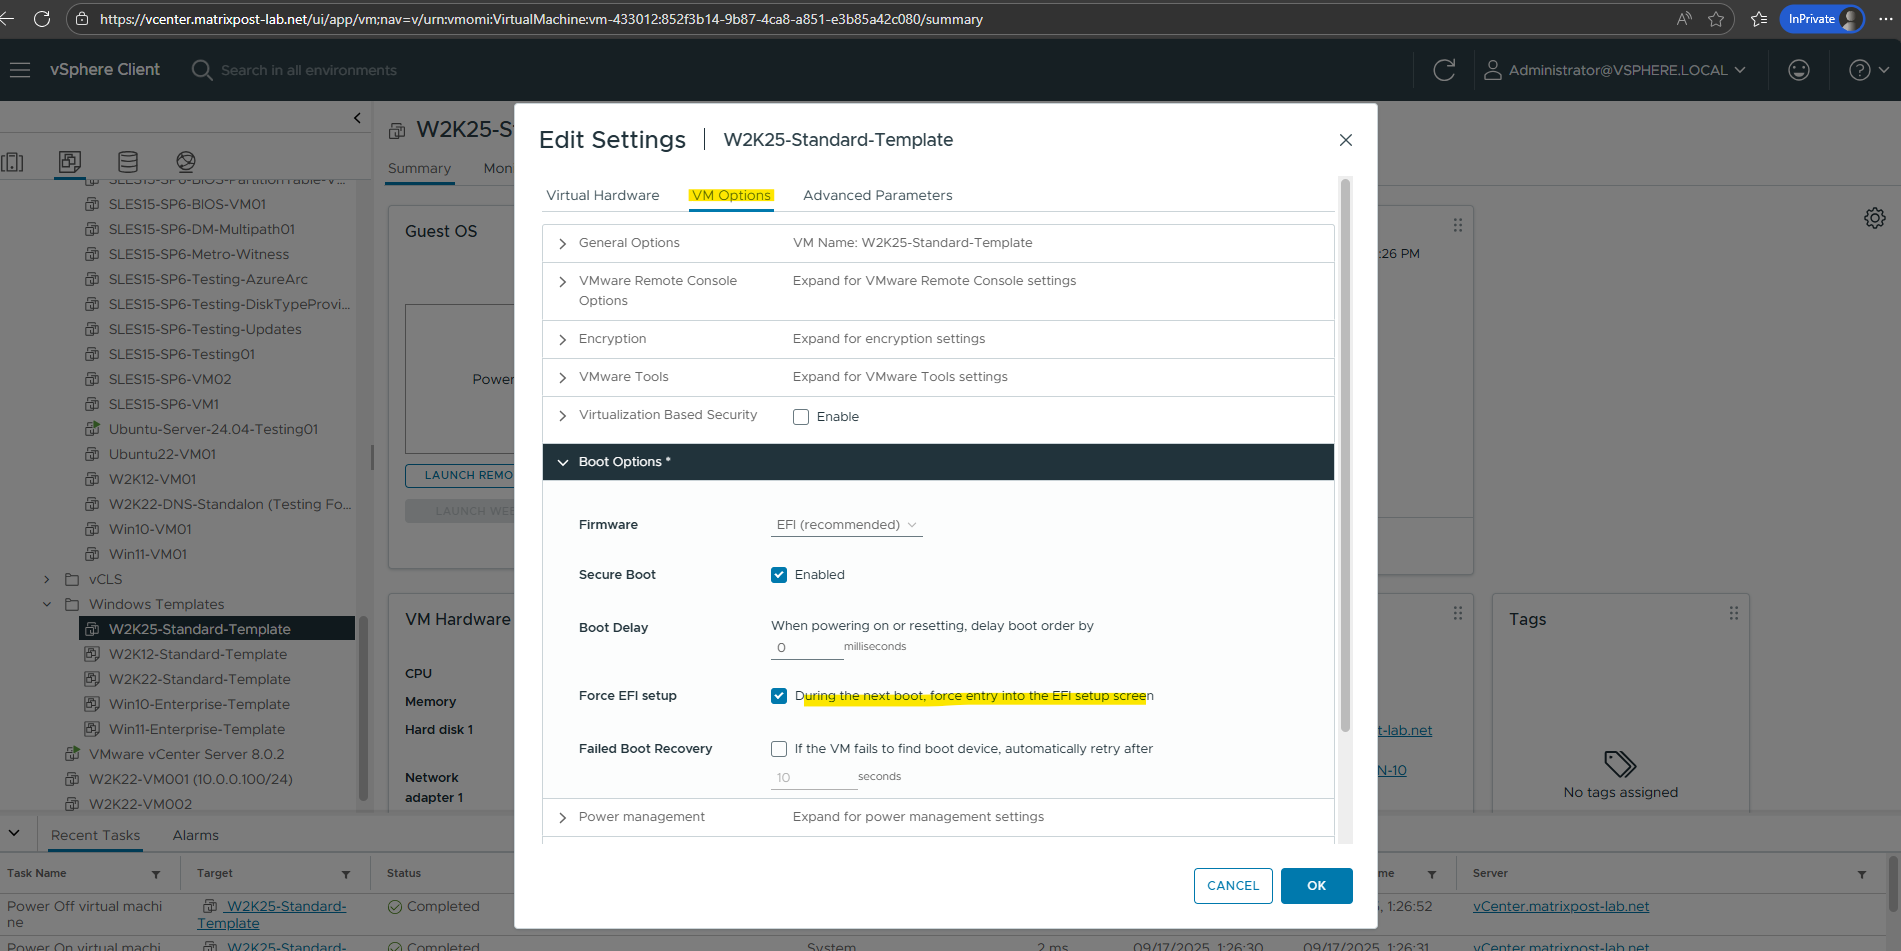Open the Alarms tab
Screen dimensions: 1901x951
(x=196, y=835)
